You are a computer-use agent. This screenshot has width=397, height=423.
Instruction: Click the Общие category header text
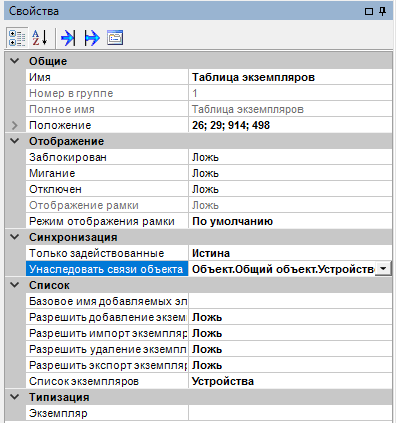(48, 61)
